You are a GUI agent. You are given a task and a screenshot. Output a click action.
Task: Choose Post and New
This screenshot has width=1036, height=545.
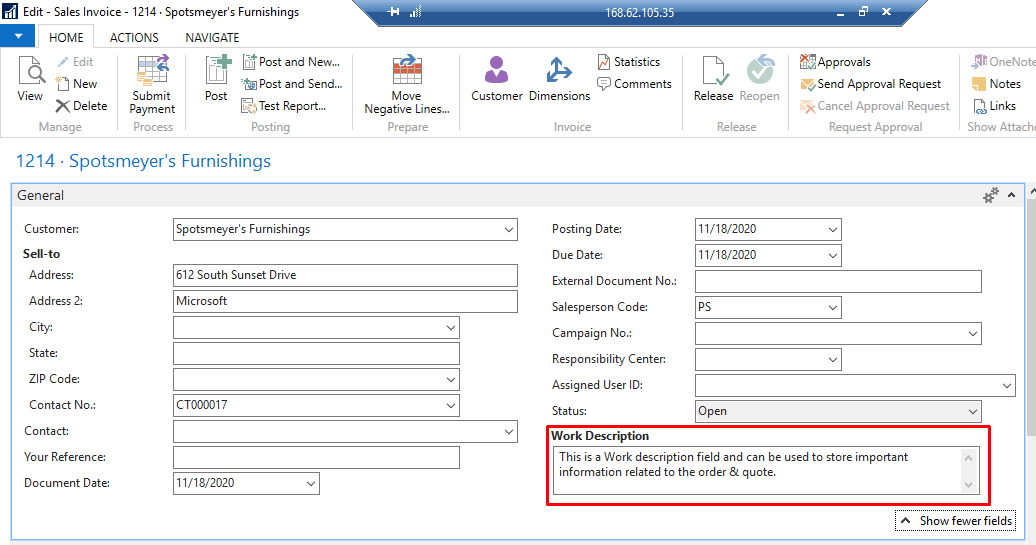(291, 62)
